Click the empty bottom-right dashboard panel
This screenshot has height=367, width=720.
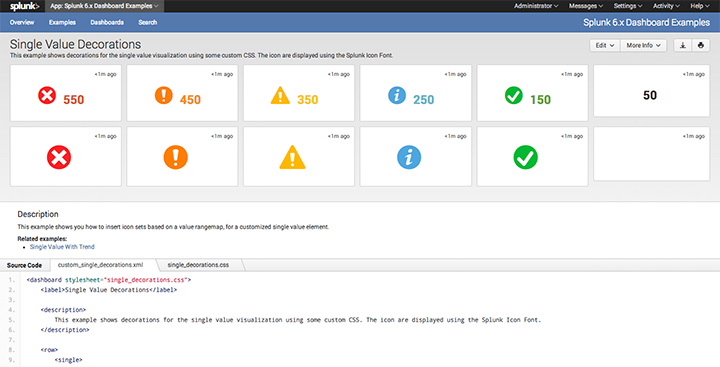coord(652,154)
